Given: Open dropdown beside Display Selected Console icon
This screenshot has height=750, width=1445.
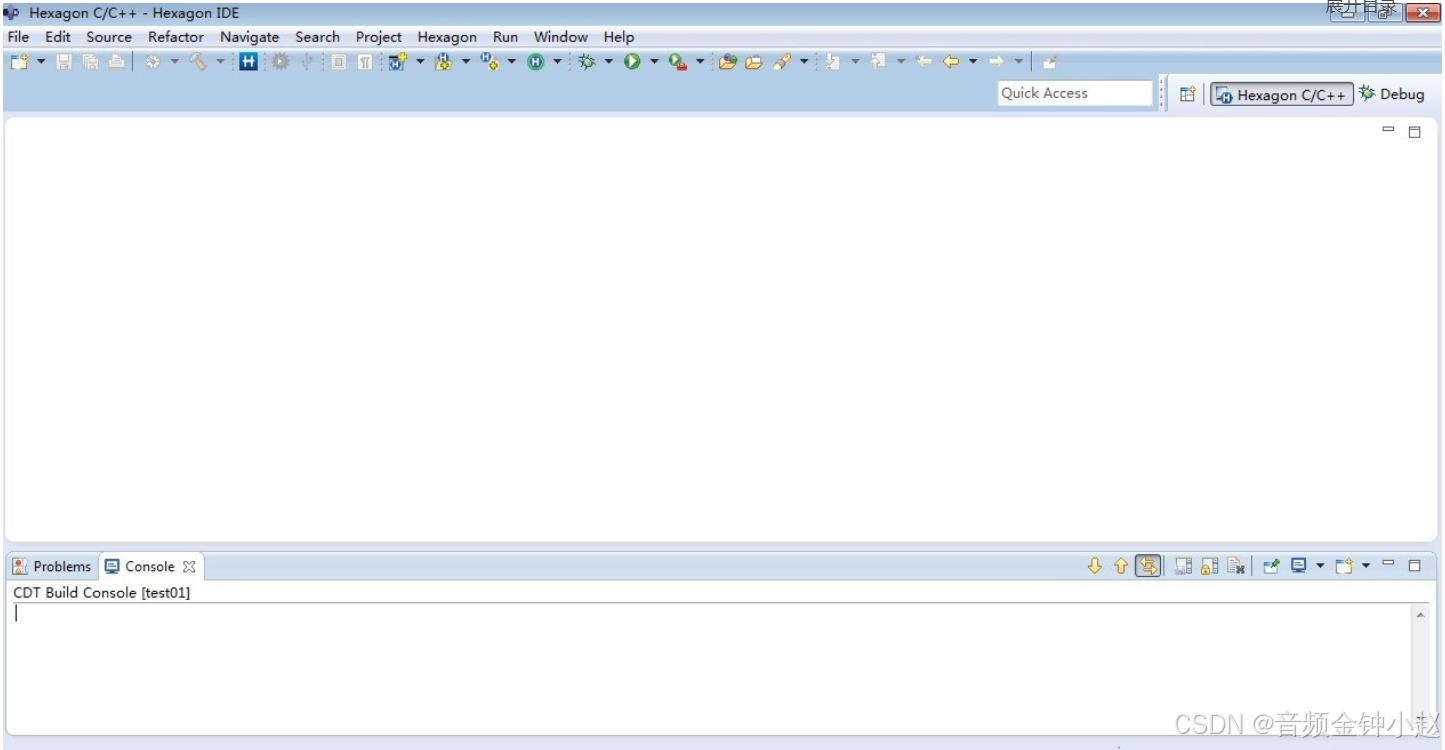Looking at the screenshot, I should (x=1320, y=566).
